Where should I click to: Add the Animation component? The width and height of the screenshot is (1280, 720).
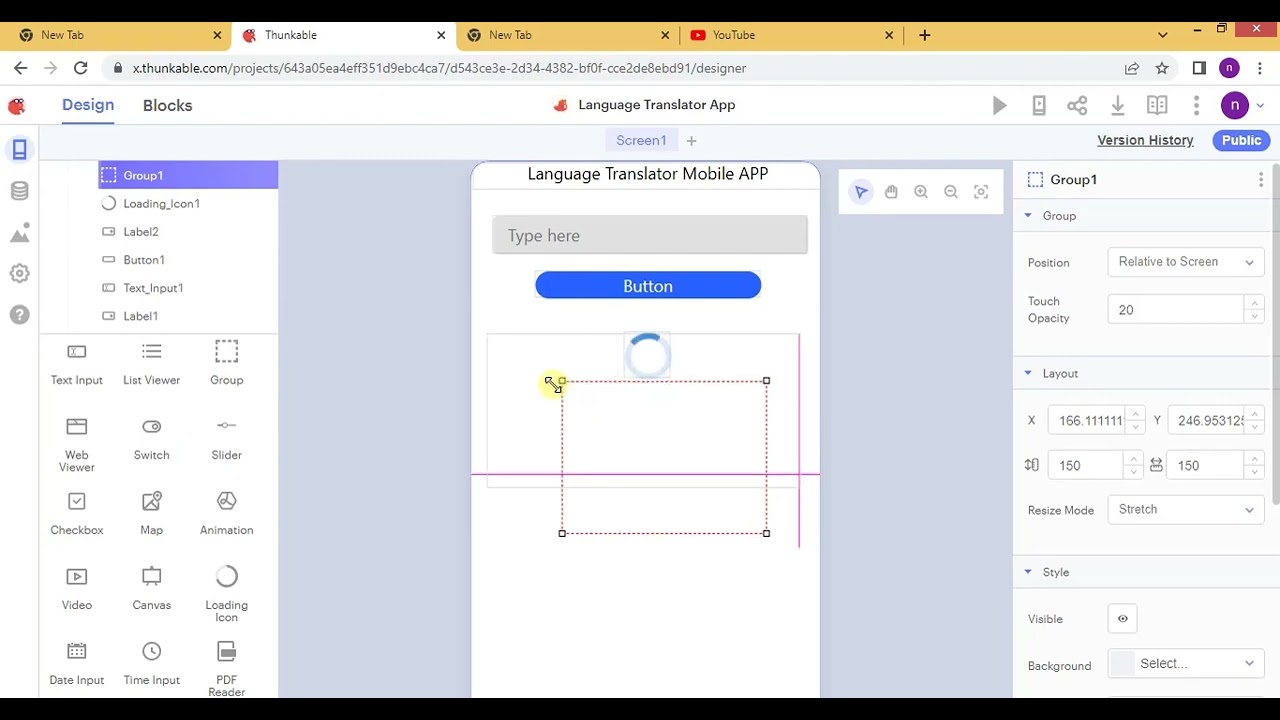pyautogui.click(x=227, y=514)
